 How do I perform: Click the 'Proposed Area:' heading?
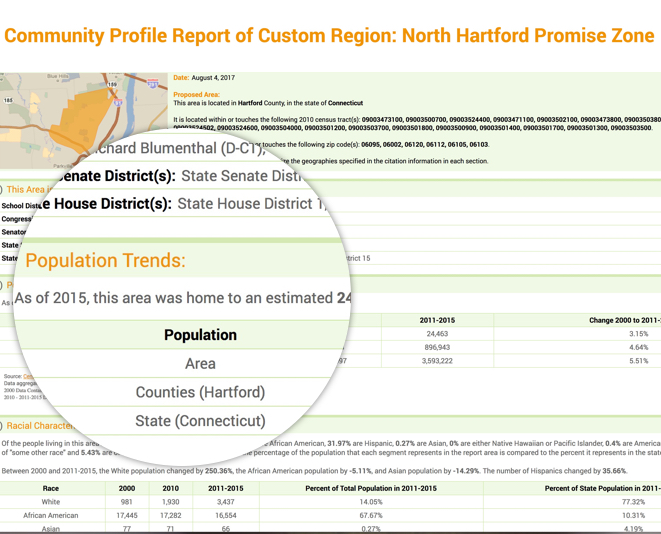click(196, 94)
